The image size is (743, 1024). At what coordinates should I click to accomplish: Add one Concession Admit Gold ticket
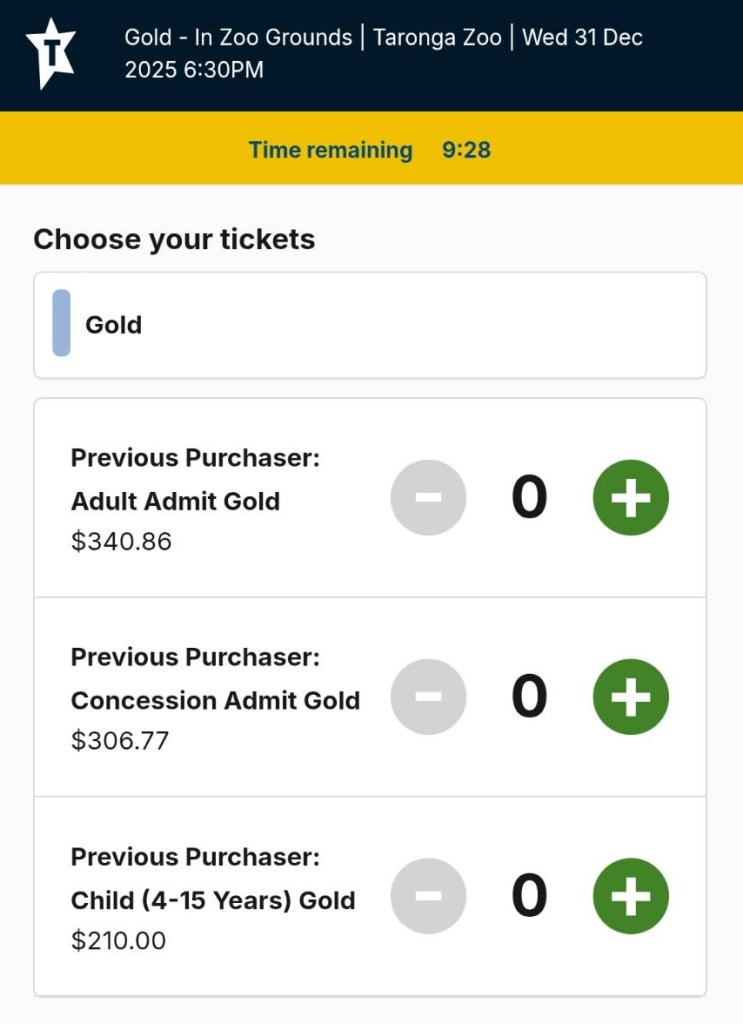coord(630,697)
